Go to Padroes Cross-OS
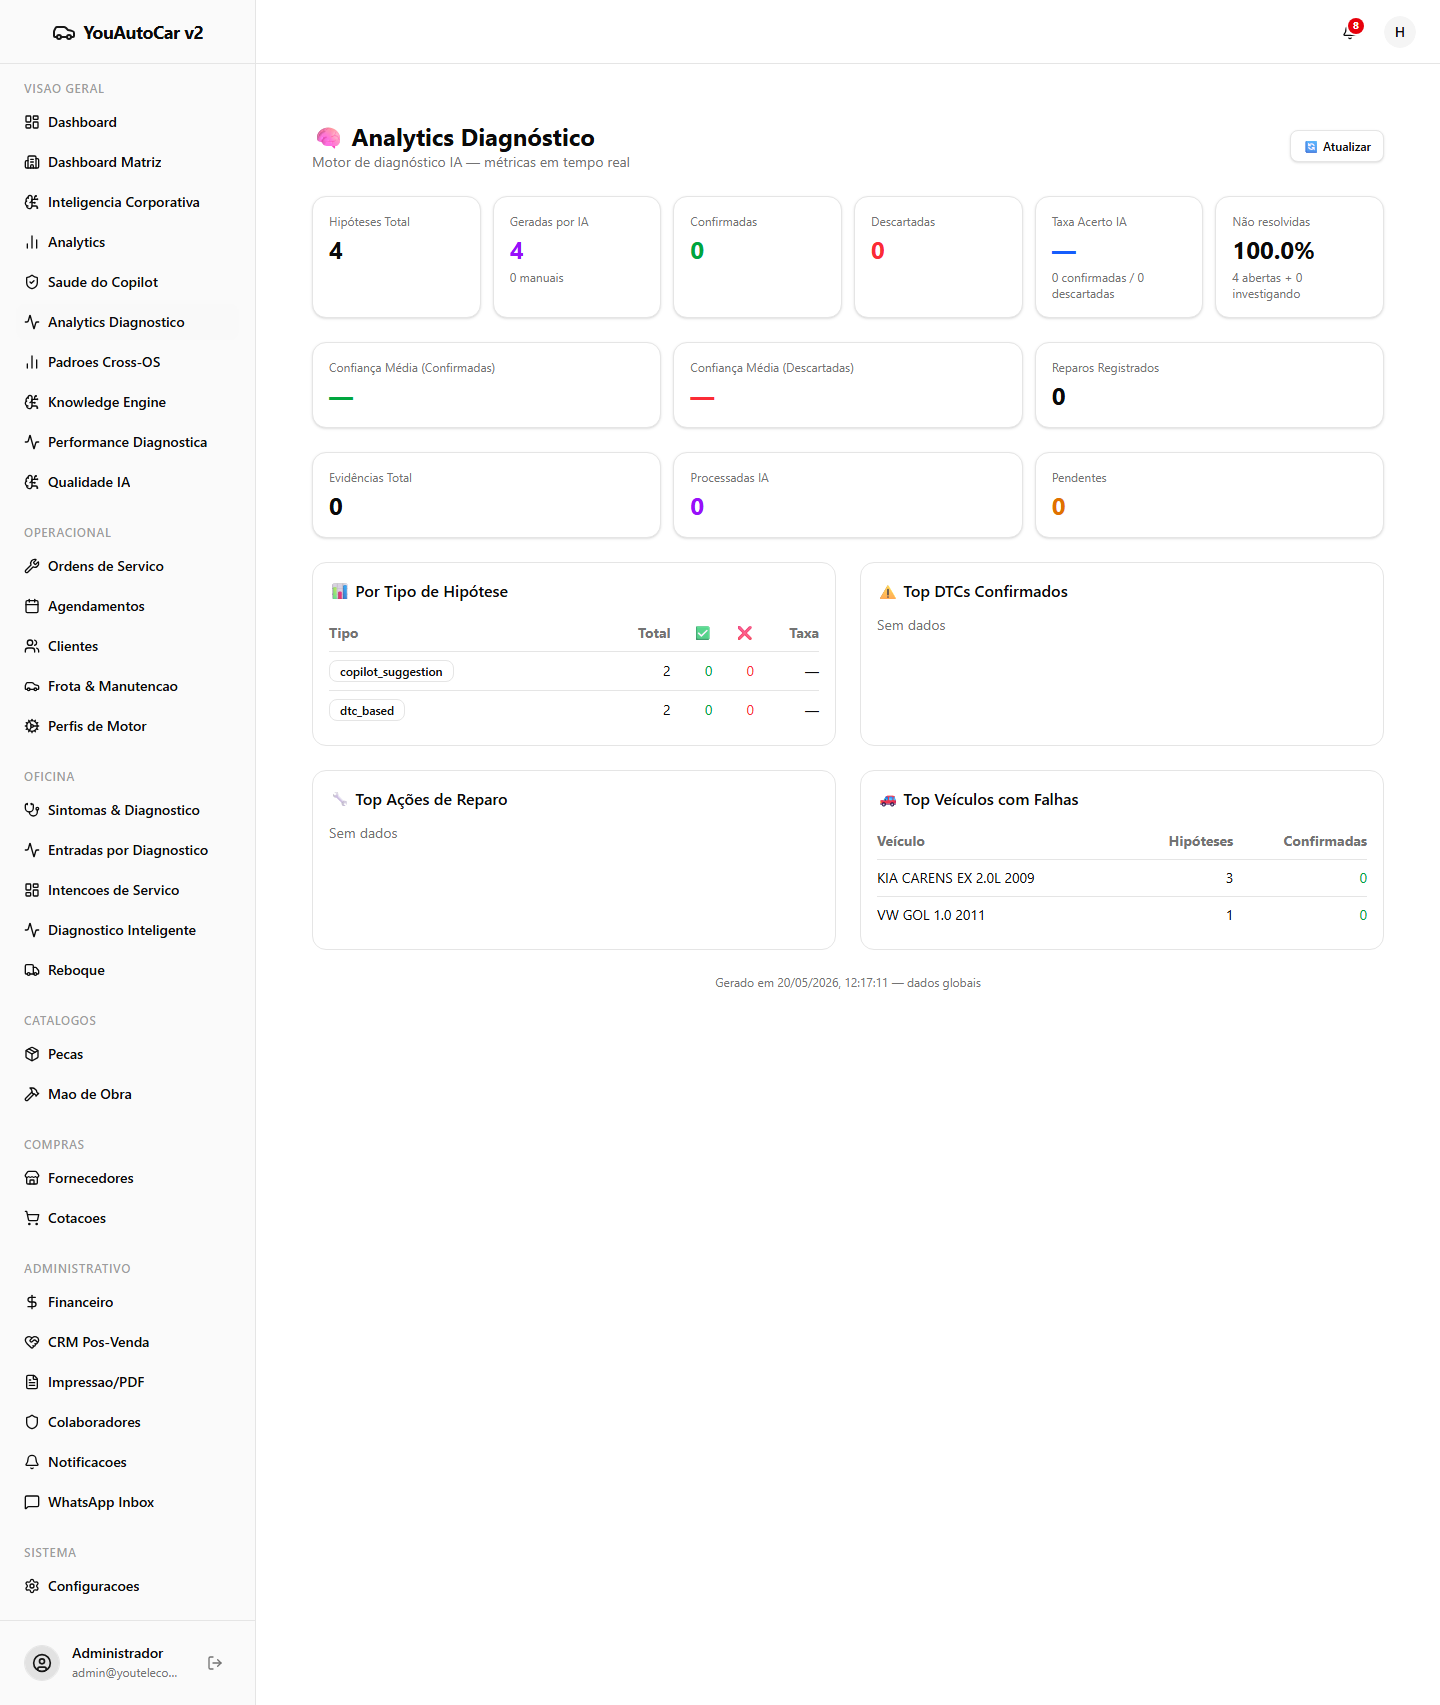The height and width of the screenshot is (1705, 1440). coord(127,362)
